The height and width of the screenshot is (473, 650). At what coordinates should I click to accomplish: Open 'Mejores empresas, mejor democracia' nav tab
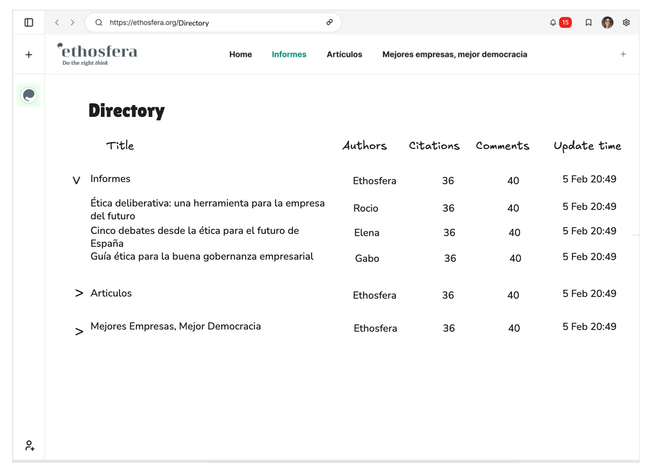pyautogui.click(x=454, y=54)
